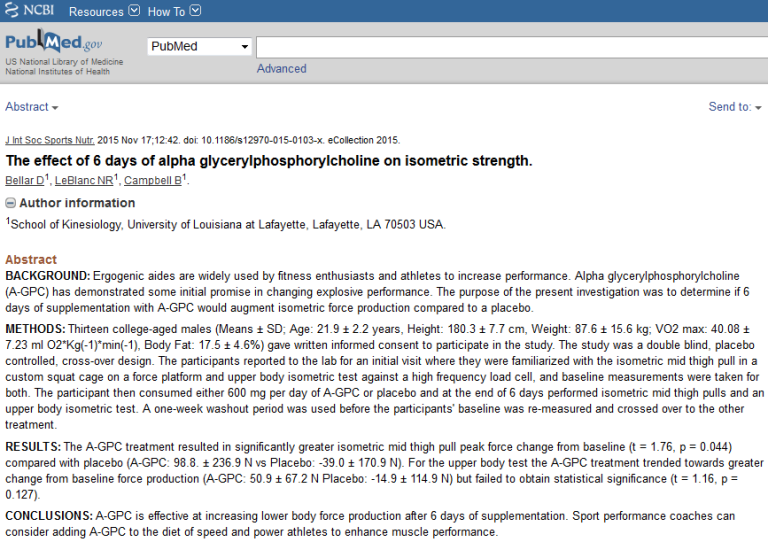Open author Bellar D link

25,181
